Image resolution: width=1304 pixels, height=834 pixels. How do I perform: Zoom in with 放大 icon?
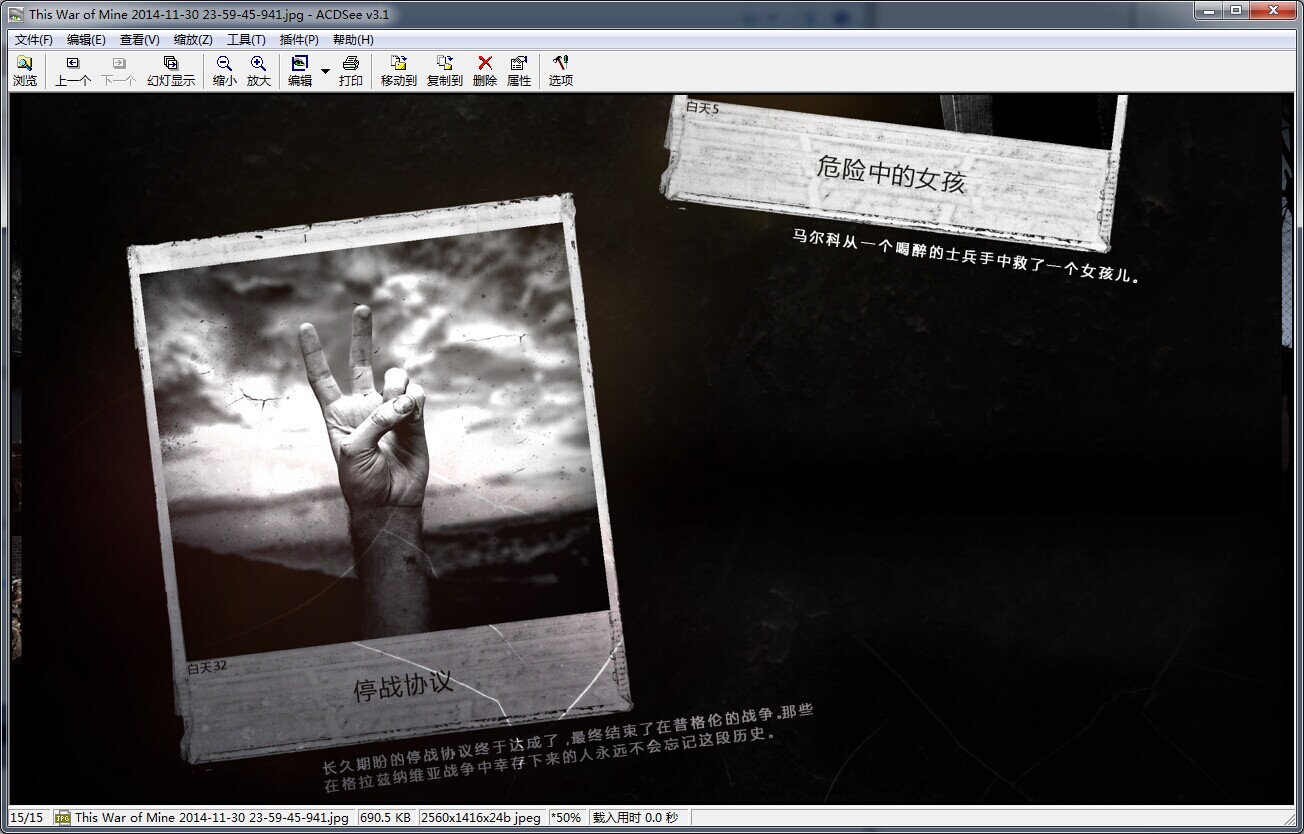(259, 71)
